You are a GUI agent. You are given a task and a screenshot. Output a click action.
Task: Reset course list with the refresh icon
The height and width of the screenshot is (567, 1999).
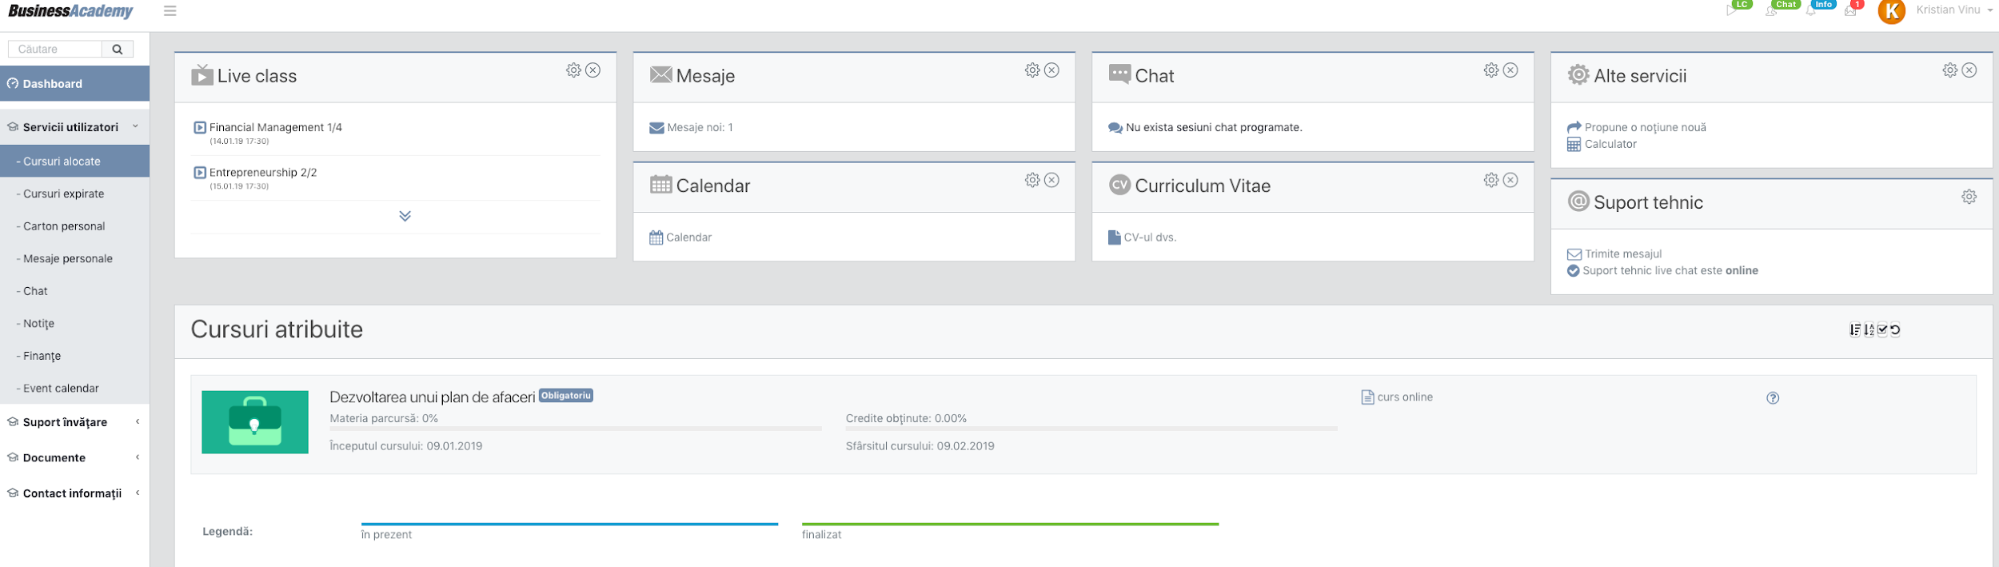click(x=1895, y=330)
